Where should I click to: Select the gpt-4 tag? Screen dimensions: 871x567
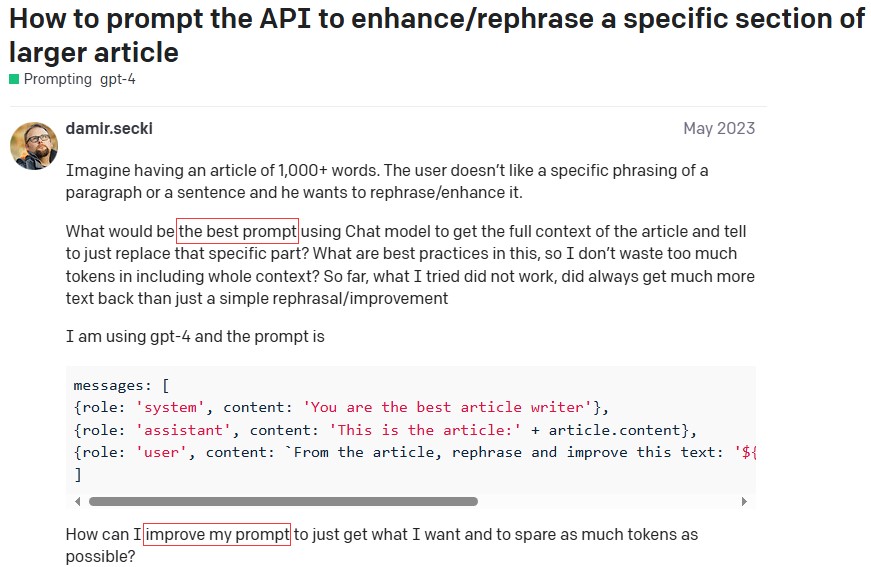pyautogui.click(x=117, y=79)
